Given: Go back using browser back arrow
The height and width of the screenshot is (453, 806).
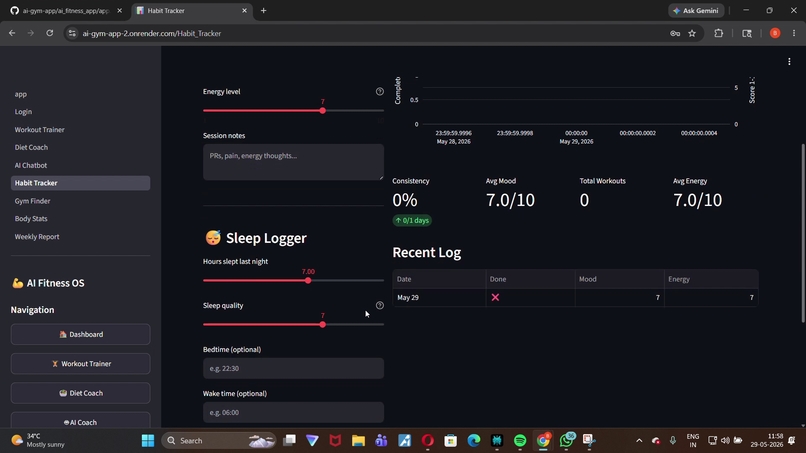Looking at the screenshot, I should coord(12,33).
